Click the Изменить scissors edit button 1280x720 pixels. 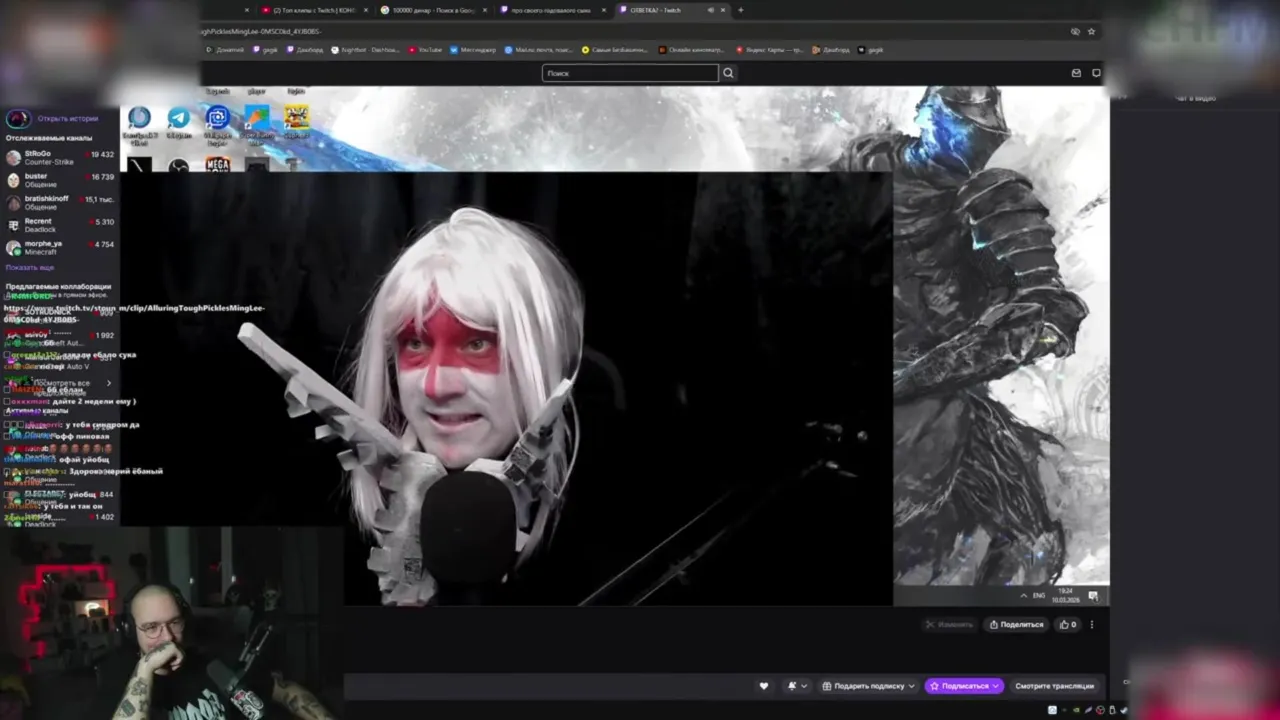[x=949, y=624]
